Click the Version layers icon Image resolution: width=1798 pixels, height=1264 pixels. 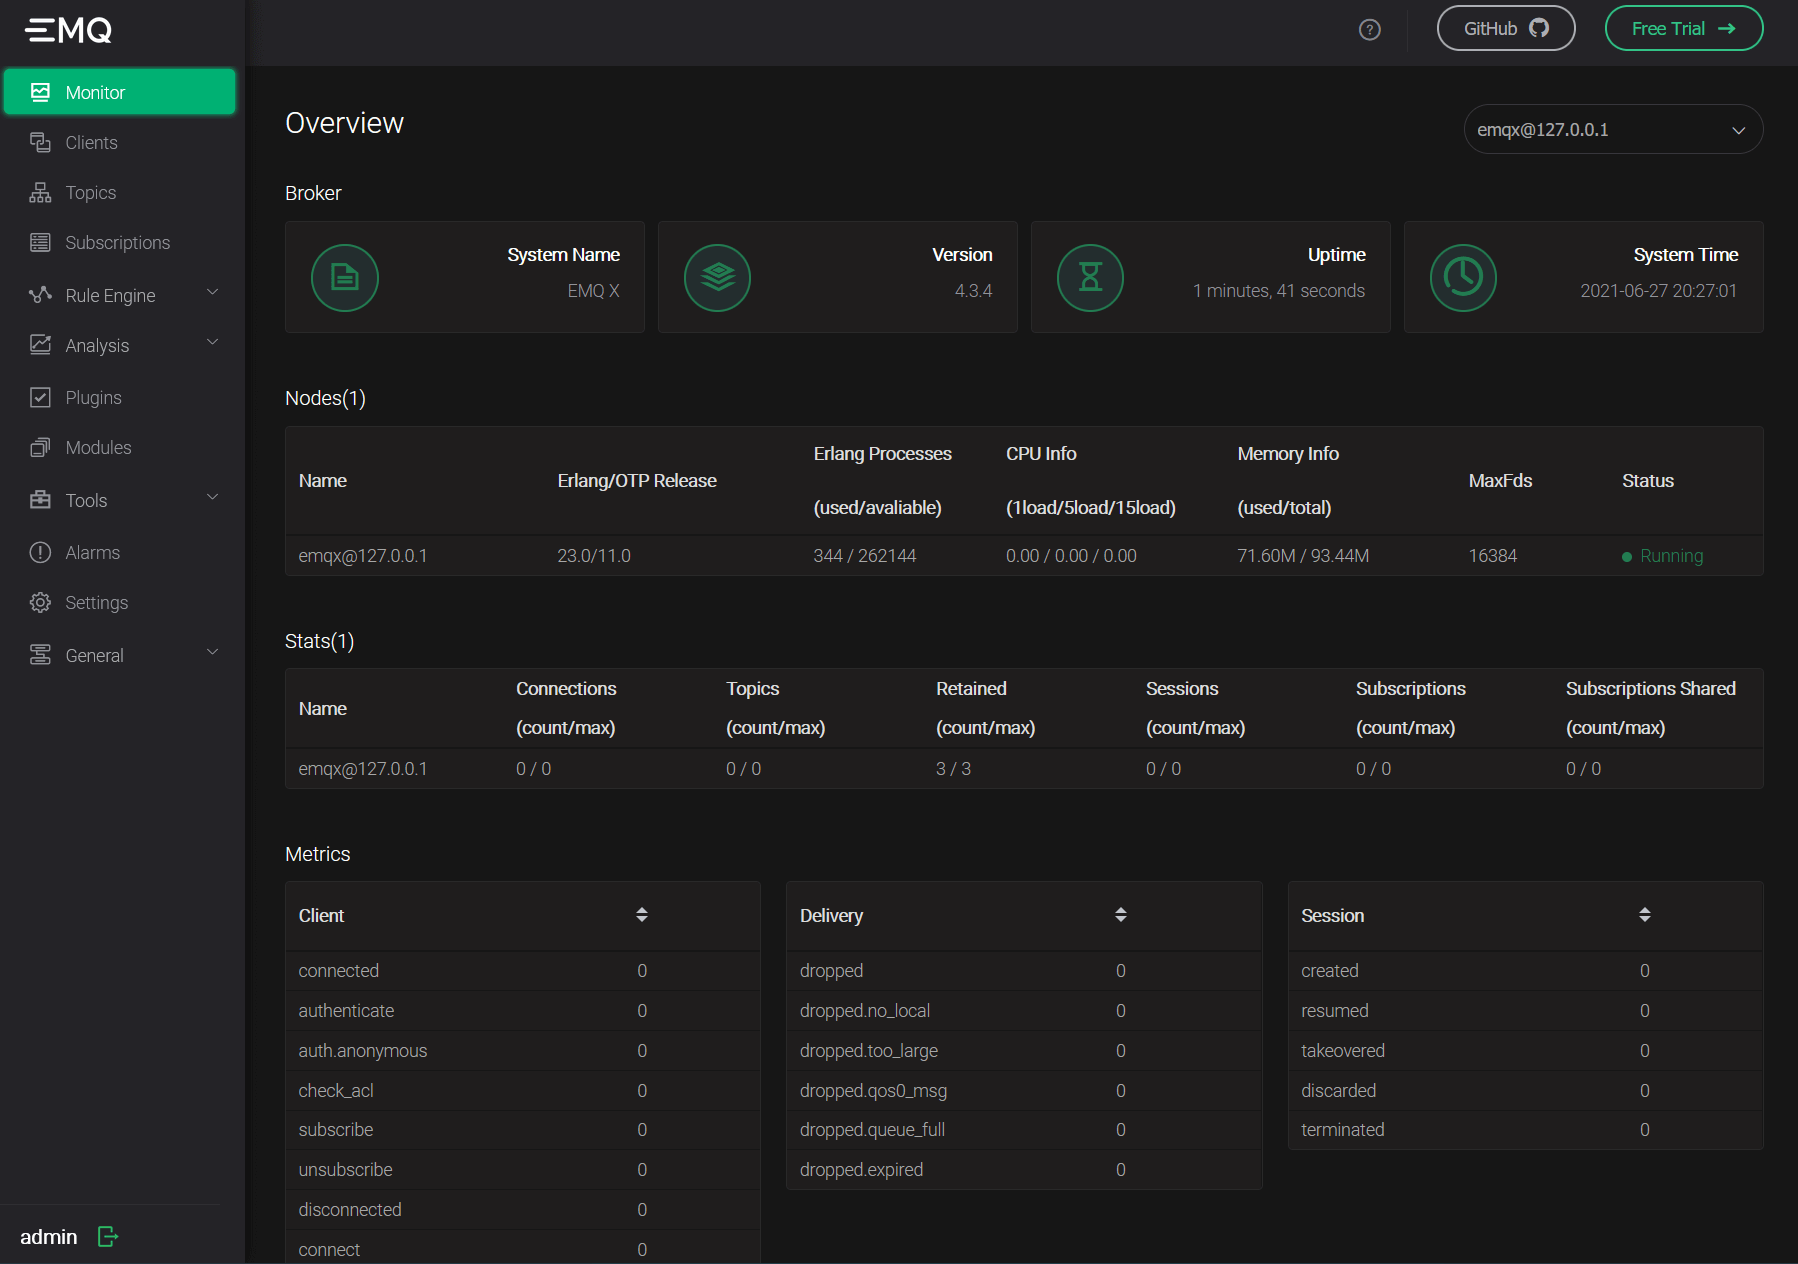(x=718, y=277)
